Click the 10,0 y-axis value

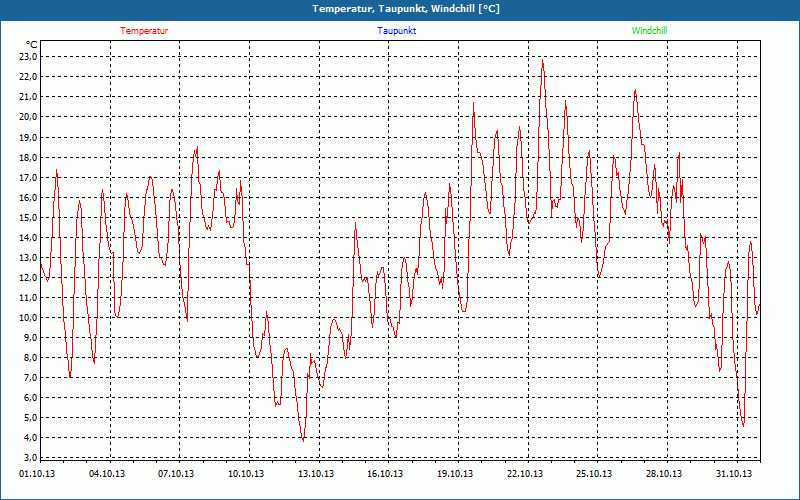click(x=29, y=318)
